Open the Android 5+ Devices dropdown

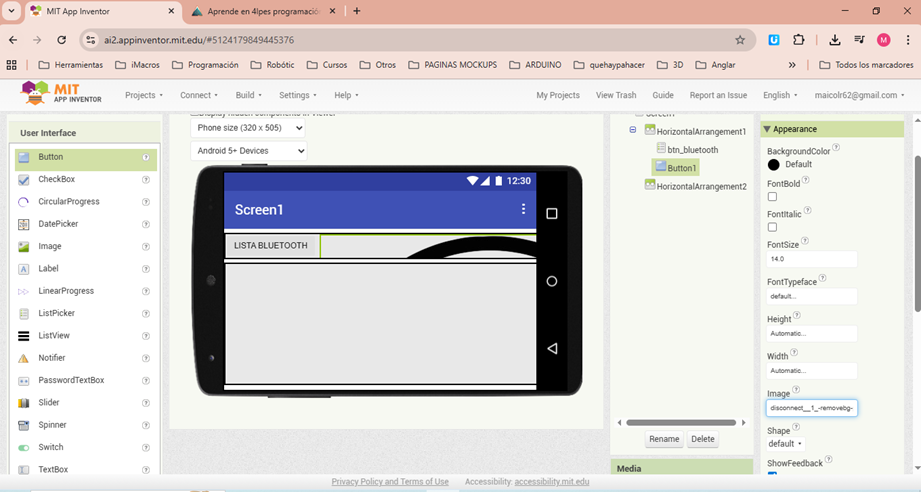pos(248,151)
